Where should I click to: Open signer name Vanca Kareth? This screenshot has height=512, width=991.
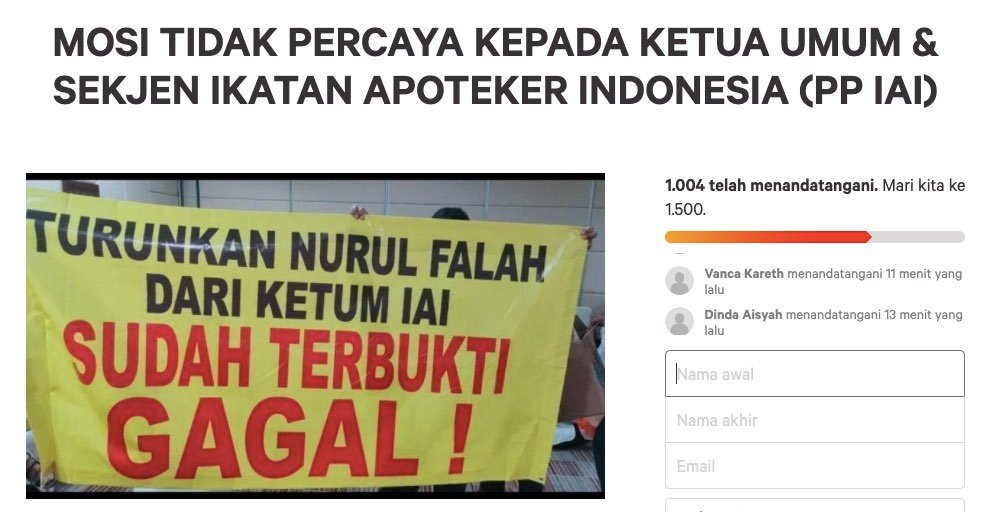(x=744, y=274)
